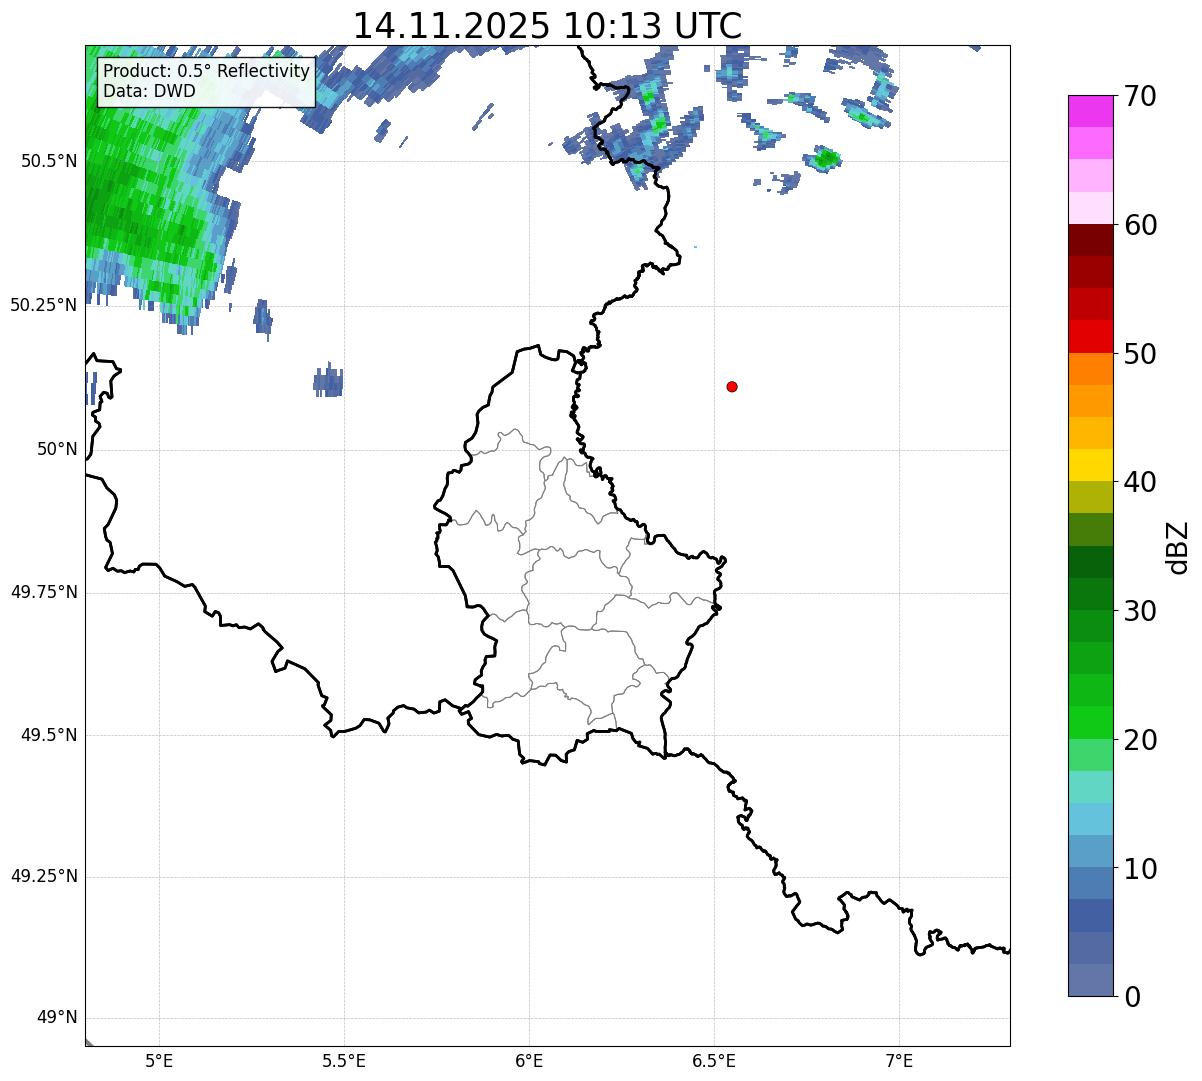Click the orange colorbar segment just below 50
Screen dimensions: 1202x1081
[1091, 369]
